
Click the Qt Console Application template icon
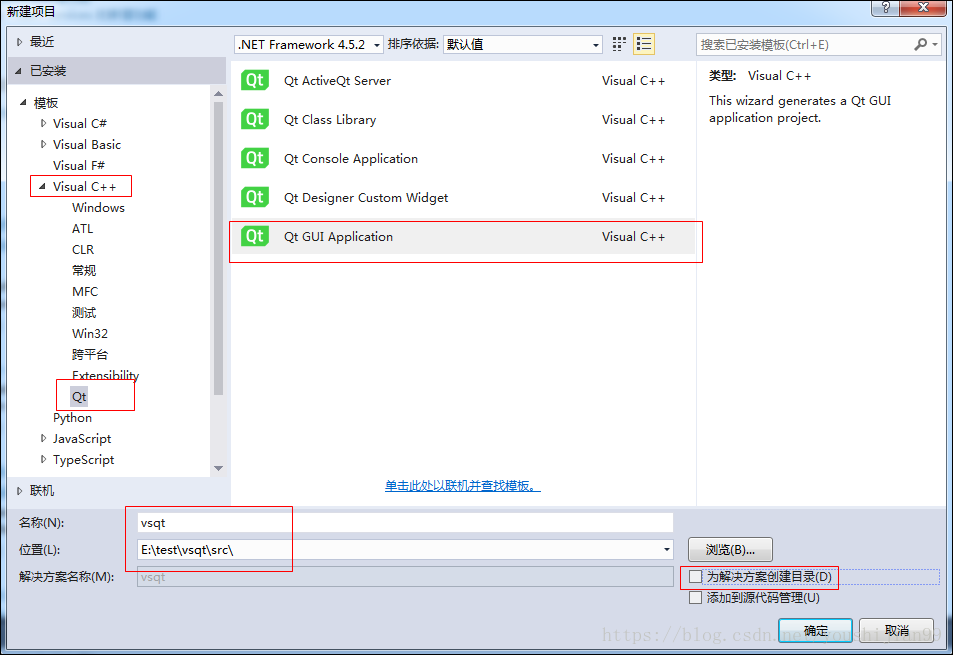255,158
